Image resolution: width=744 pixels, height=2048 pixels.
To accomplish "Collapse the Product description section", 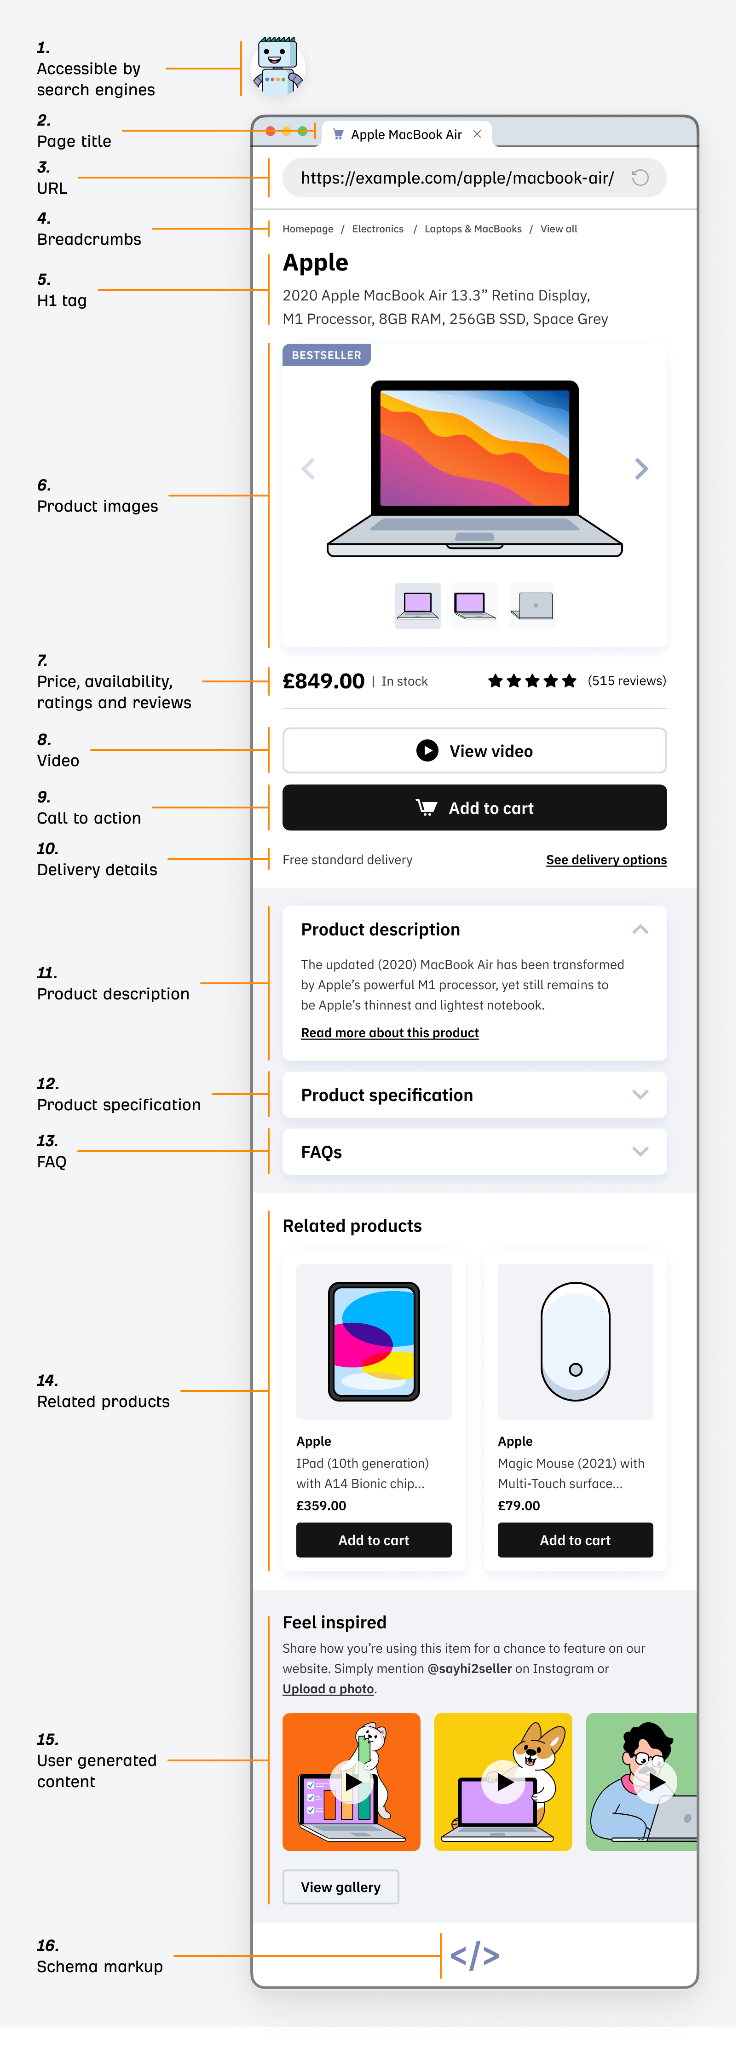I will pos(640,929).
